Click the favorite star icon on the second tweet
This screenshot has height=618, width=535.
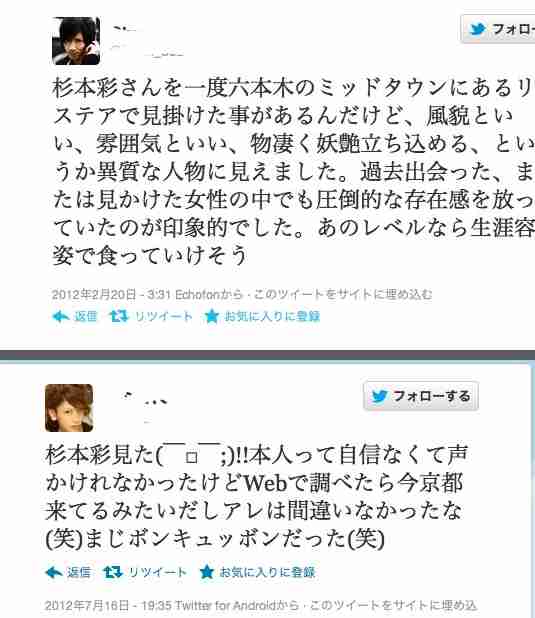[207, 572]
